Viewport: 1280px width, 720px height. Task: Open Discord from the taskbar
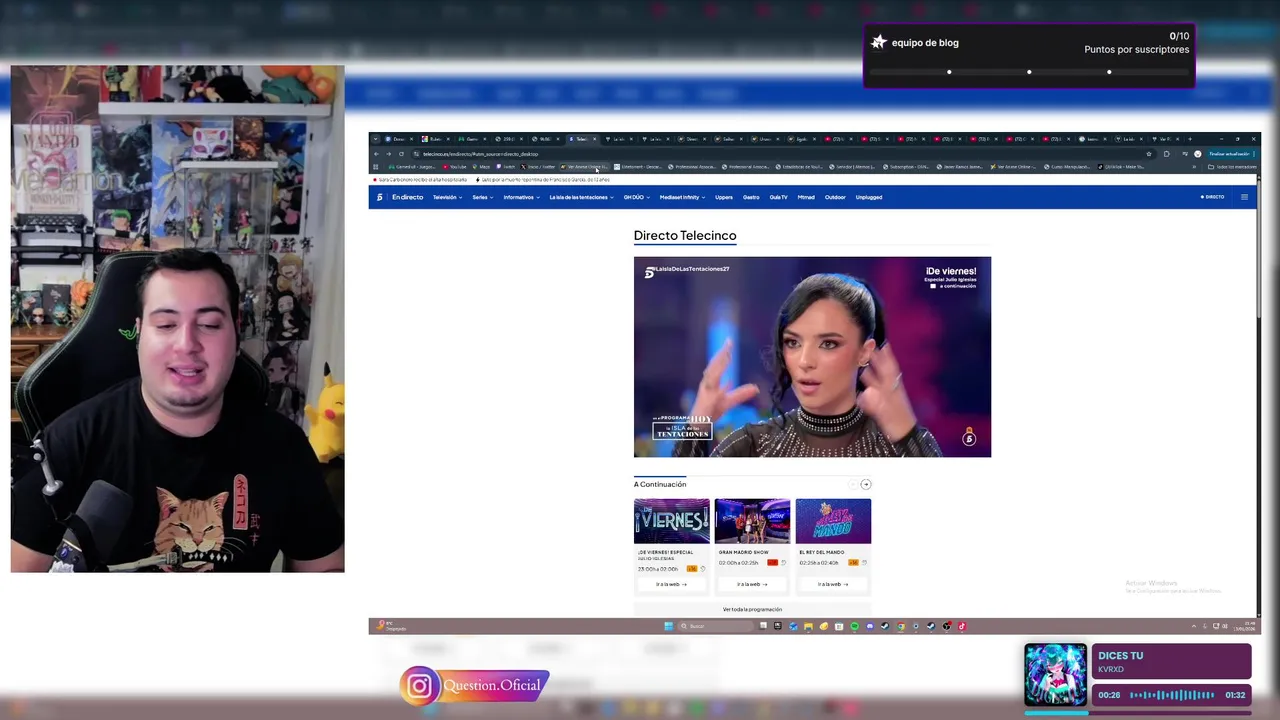point(870,626)
